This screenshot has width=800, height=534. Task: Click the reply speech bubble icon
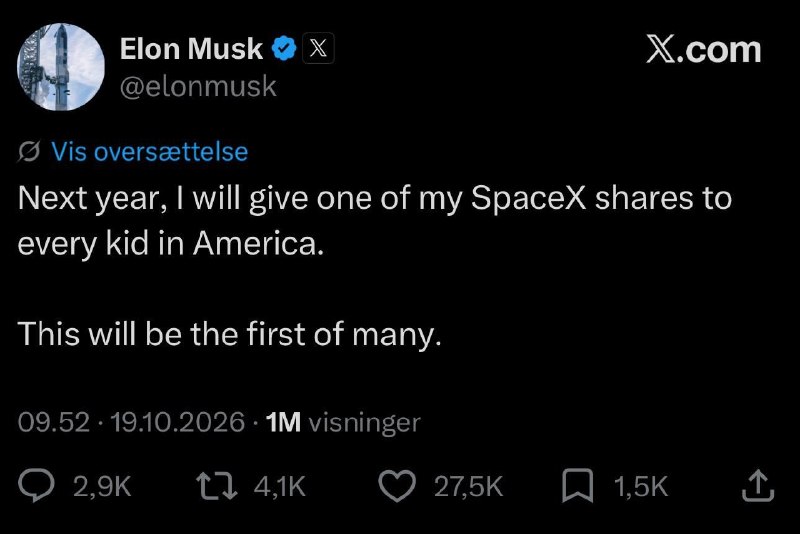36,486
